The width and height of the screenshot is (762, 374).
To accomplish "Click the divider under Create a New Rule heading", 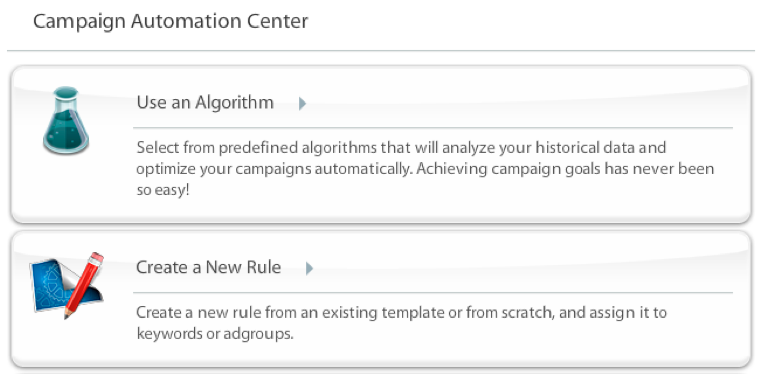I will [433, 292].
